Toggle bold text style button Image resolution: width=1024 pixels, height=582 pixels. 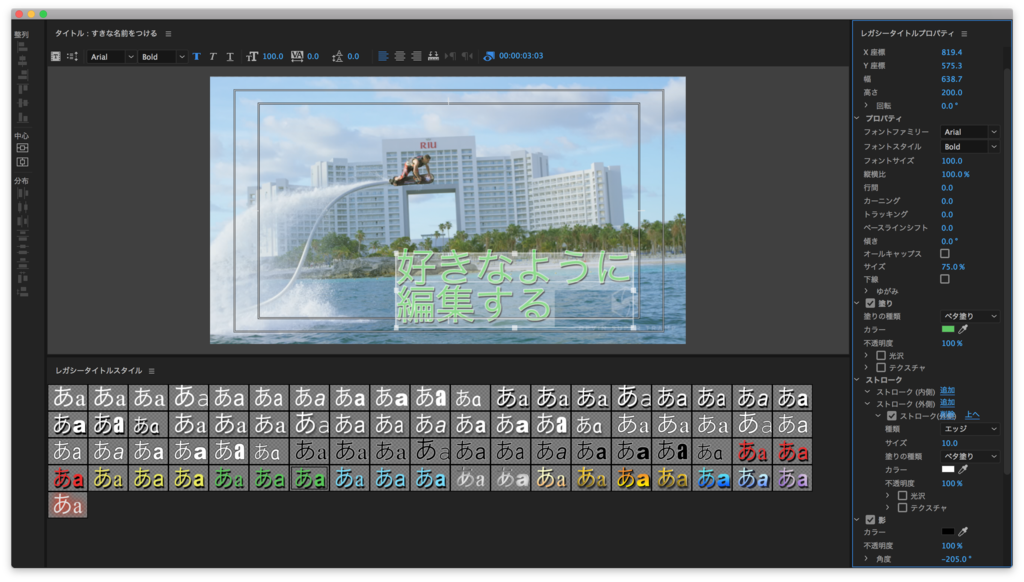[197, 56]
